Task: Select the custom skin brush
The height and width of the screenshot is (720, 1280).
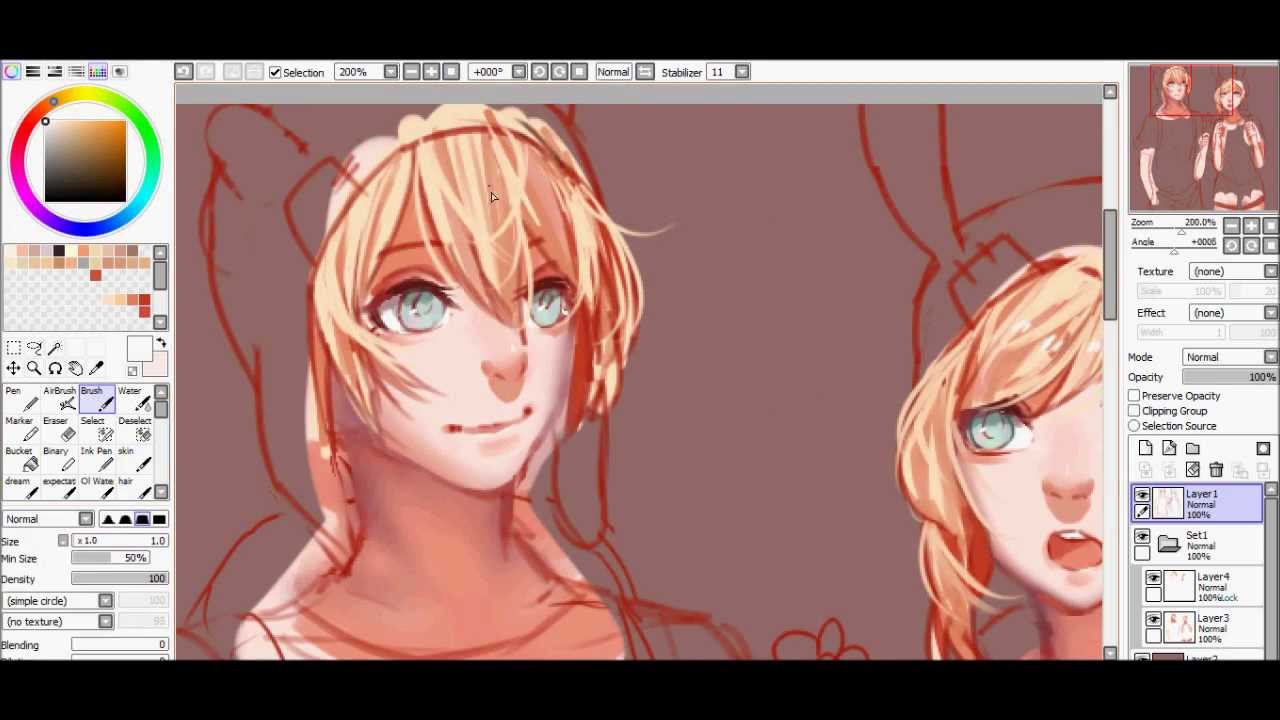Action: (x=134, y=460)
